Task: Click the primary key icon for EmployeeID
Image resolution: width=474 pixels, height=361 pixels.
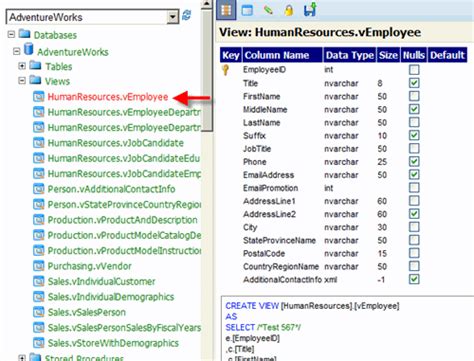Action: (x=226, y=70)
